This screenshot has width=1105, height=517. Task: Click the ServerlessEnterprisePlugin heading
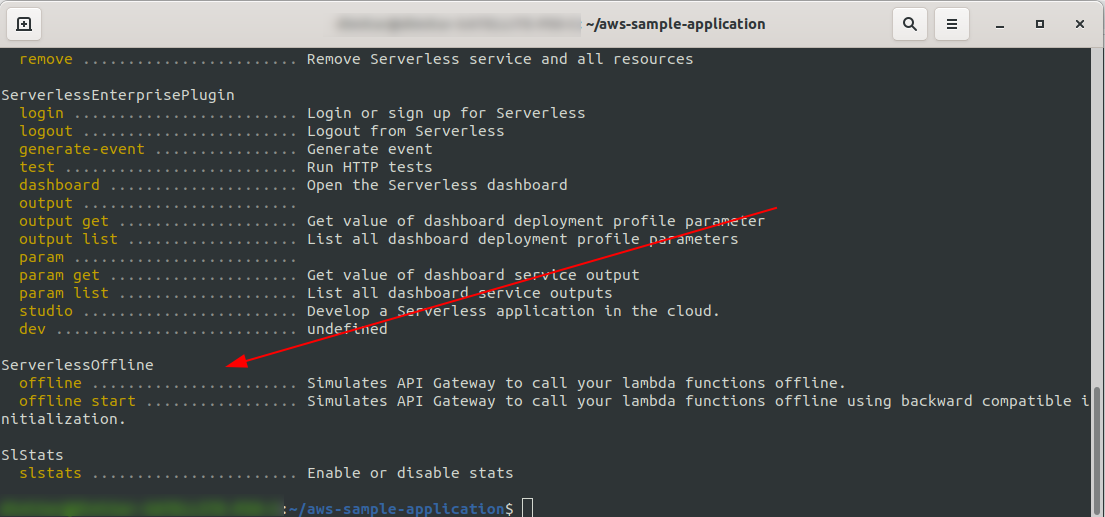point(118,95)
